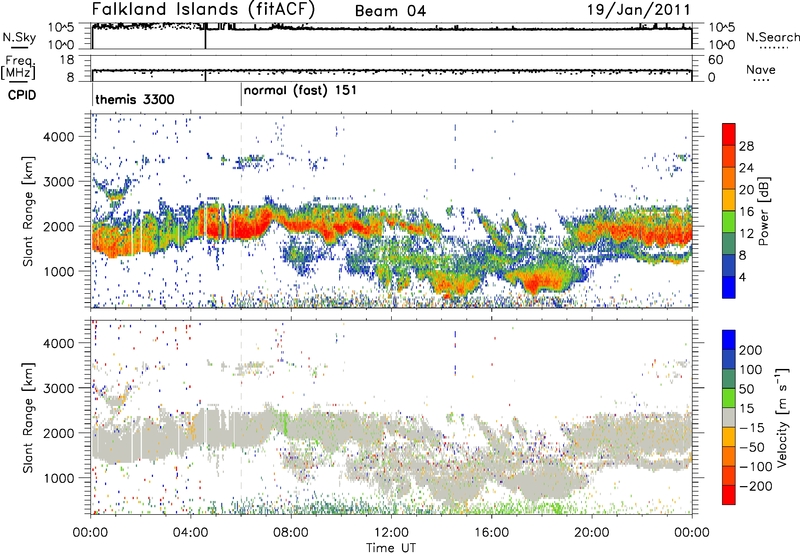Click the '20:00' time axis tick label
800x554 pixels.
pos(591,533)
